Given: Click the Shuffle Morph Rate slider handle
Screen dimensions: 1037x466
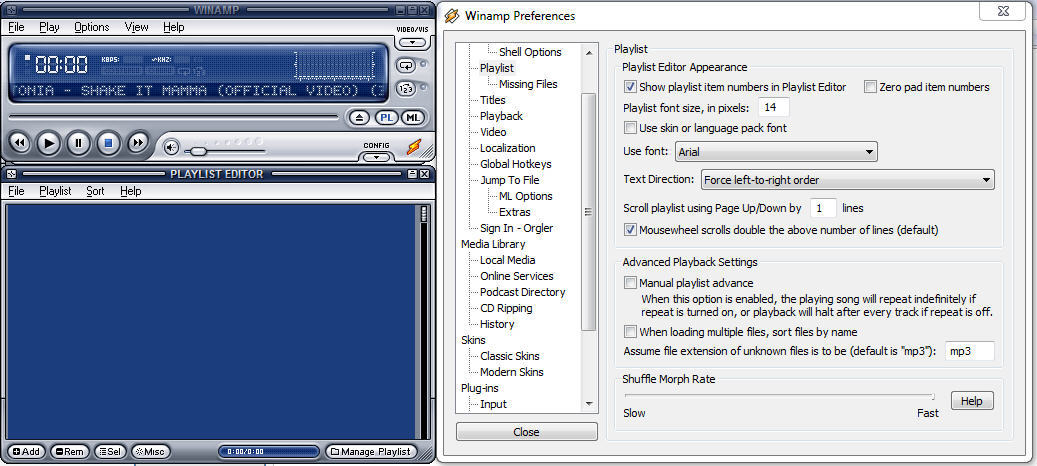Looking at the screenshot, I should pos(933,397).
